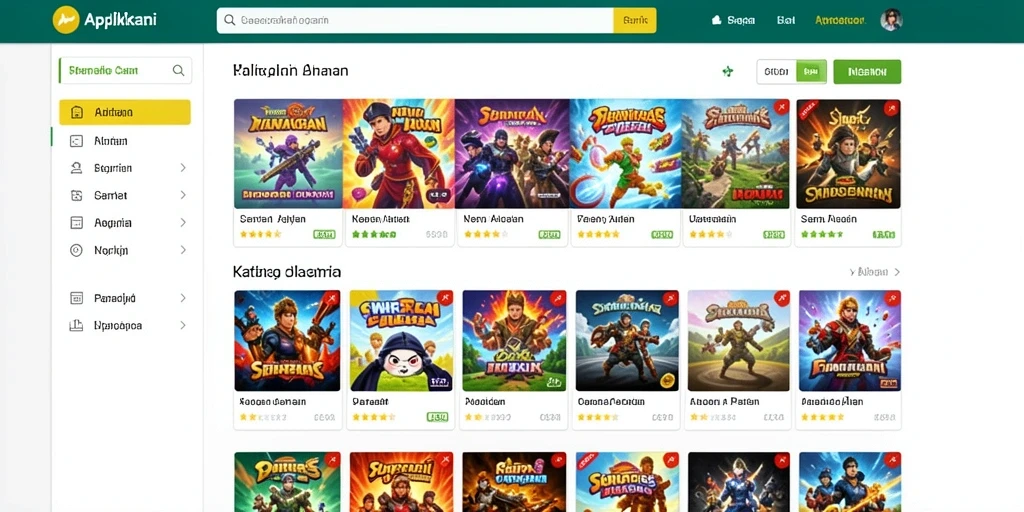Select the white Gtub segment of the view toggle
The height and width of the screenshot is (512, 1024).
[776, 72]
